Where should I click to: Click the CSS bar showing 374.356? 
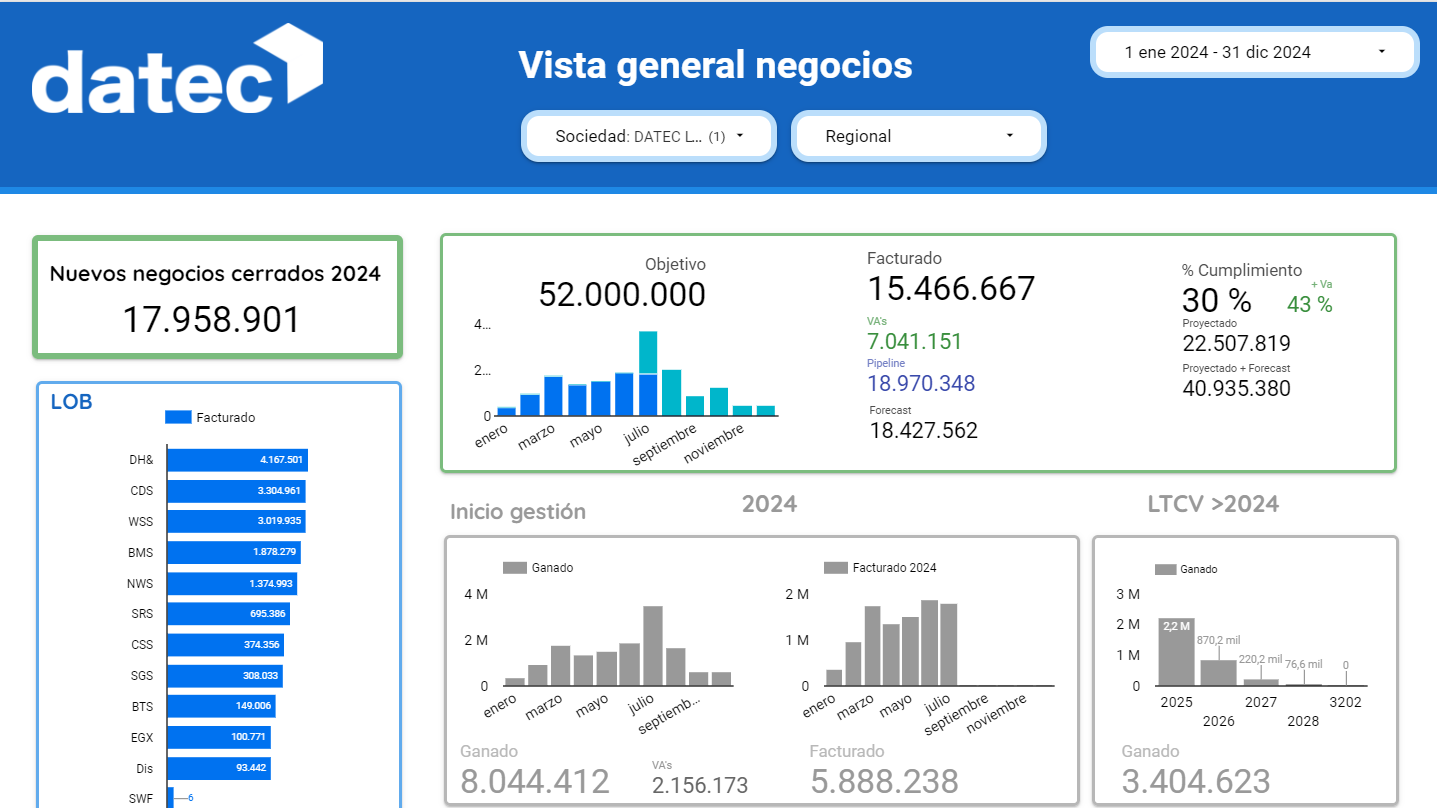225,645
